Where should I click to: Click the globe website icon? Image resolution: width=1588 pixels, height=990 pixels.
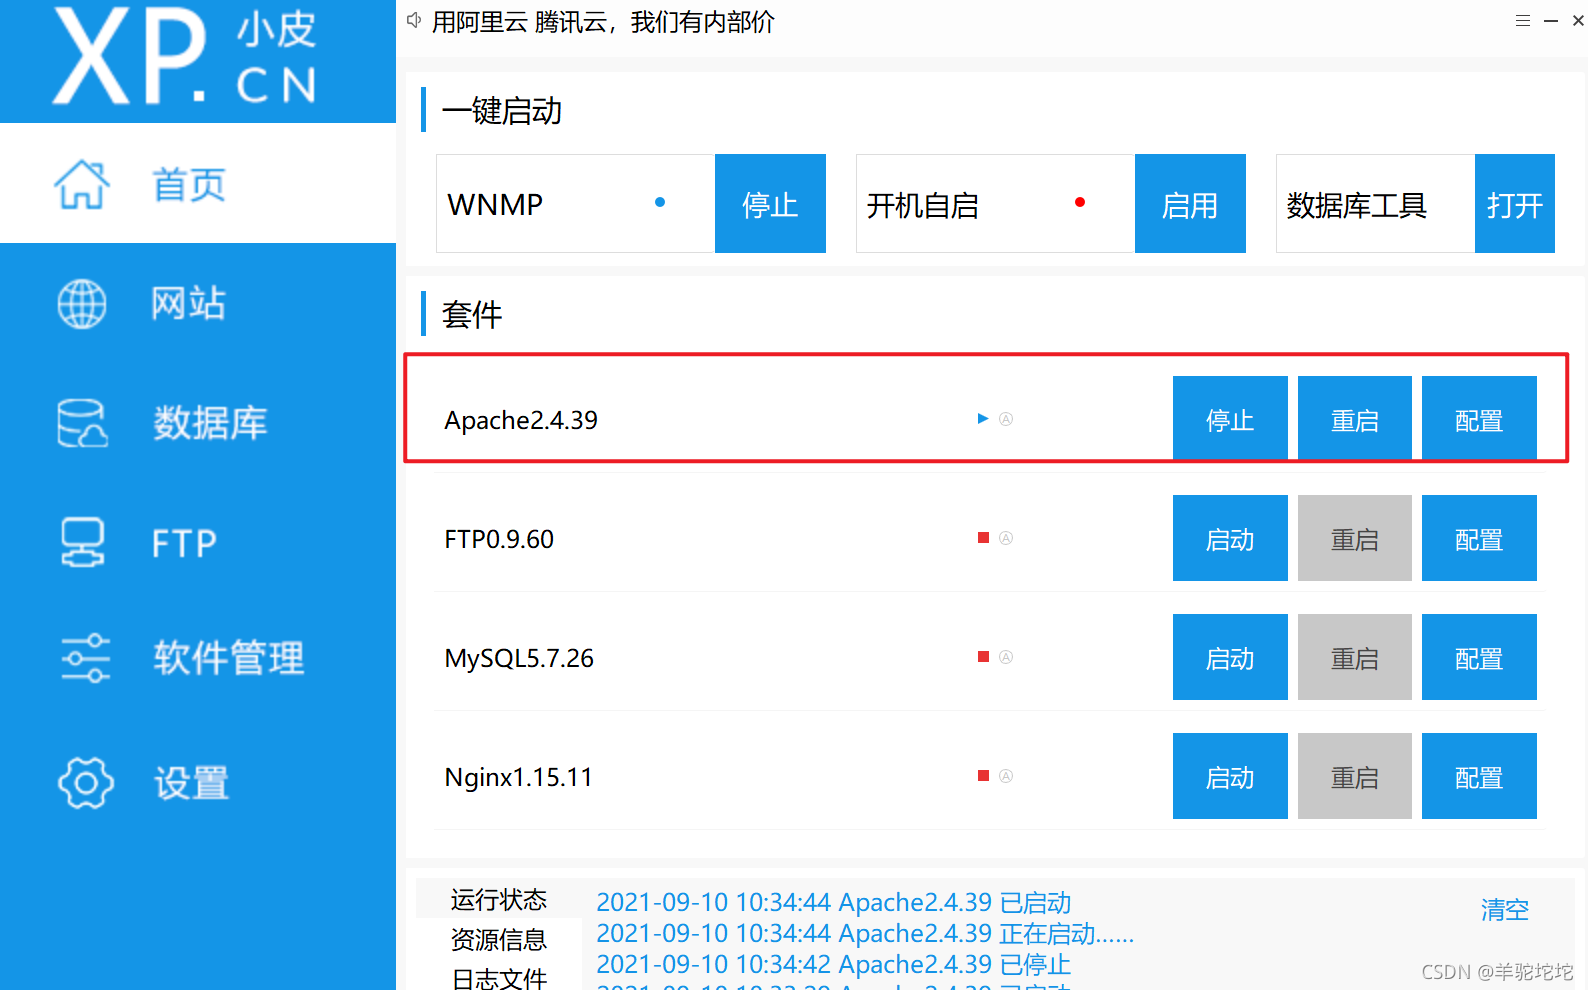(82, 304)
